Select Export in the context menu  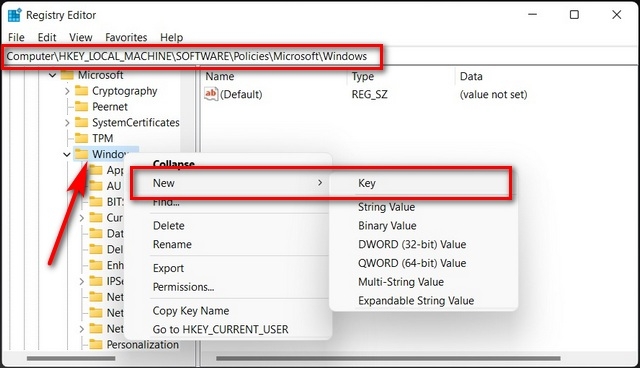tap(168, 268)
